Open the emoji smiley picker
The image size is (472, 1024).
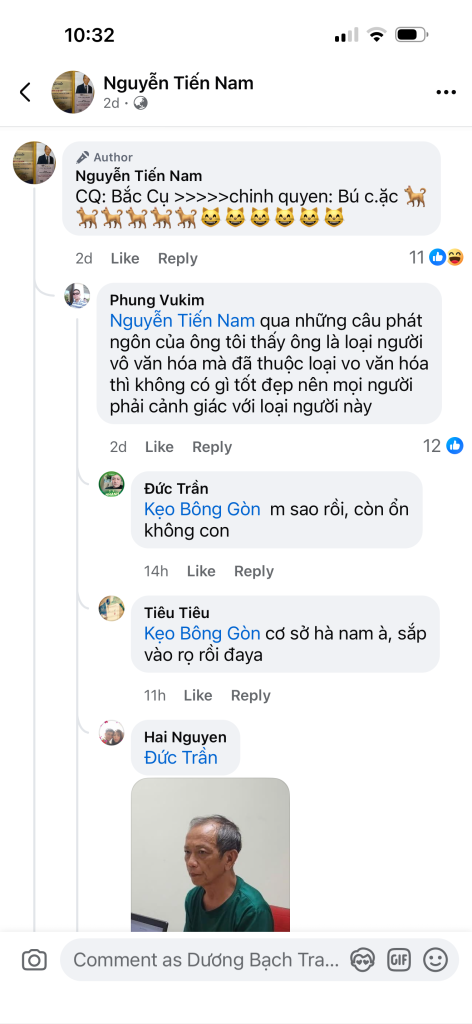coord(435,960)
